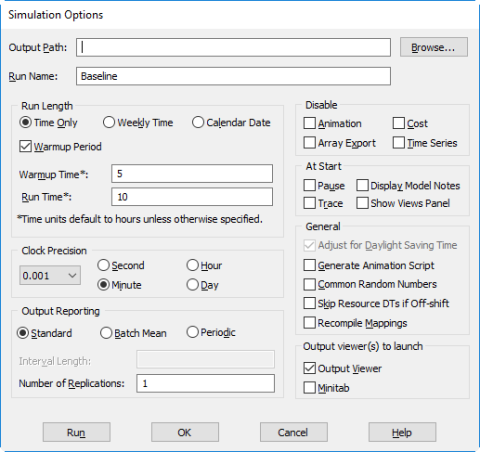
Task: Confirm settings with the OK button
Action: coord(185,432)
